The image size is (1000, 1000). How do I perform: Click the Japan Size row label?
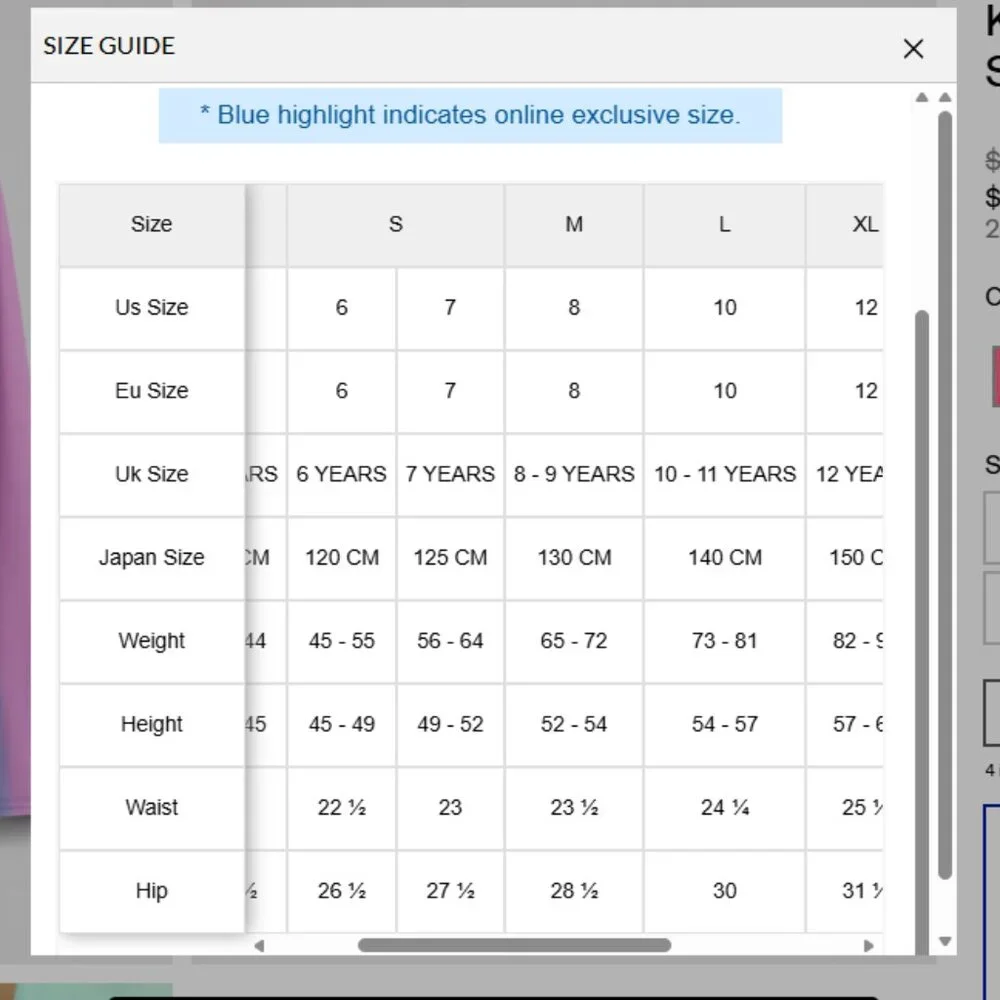(x=152, y=557)
